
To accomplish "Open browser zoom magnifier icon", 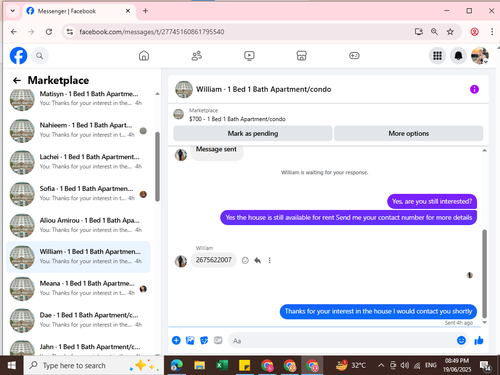I will pos(434,32).
